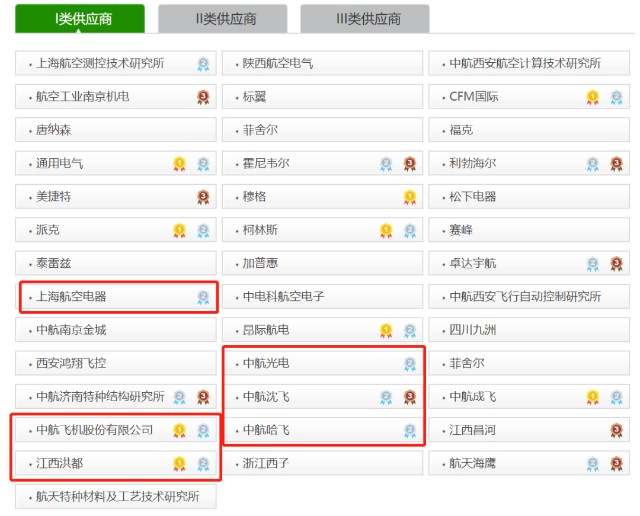Click bronze medal icon beside 航空工业南京机电
The width and height of the screenshot is (640, 516).
[x=203, y=97]
